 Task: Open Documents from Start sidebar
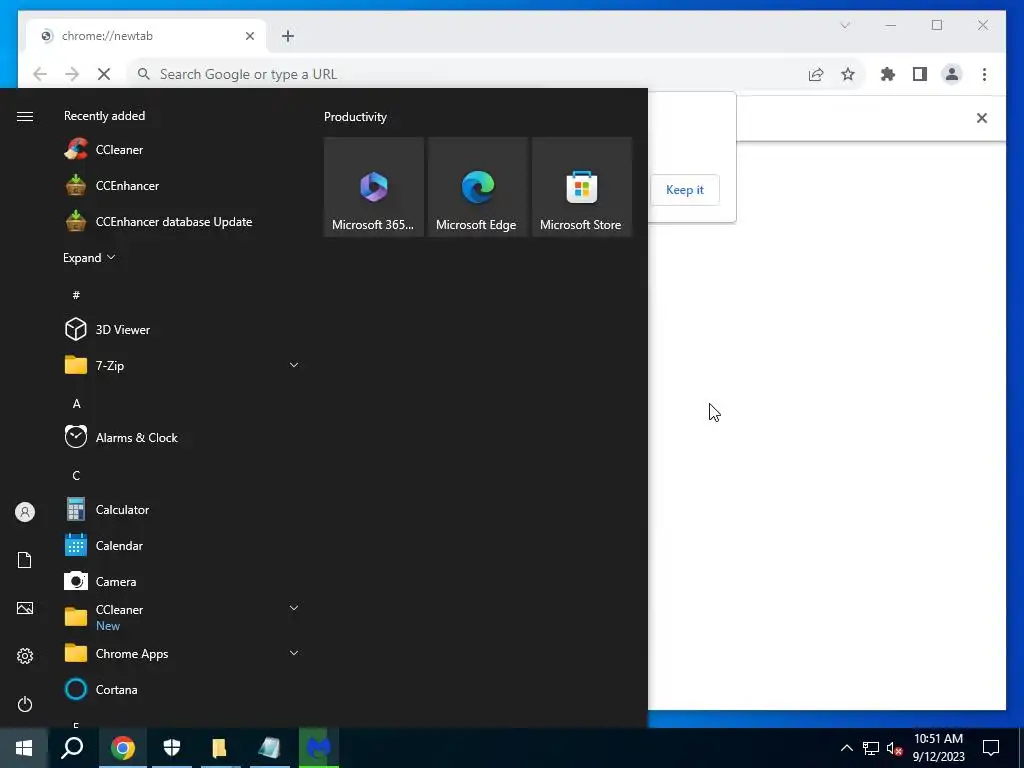click(25, 560)
